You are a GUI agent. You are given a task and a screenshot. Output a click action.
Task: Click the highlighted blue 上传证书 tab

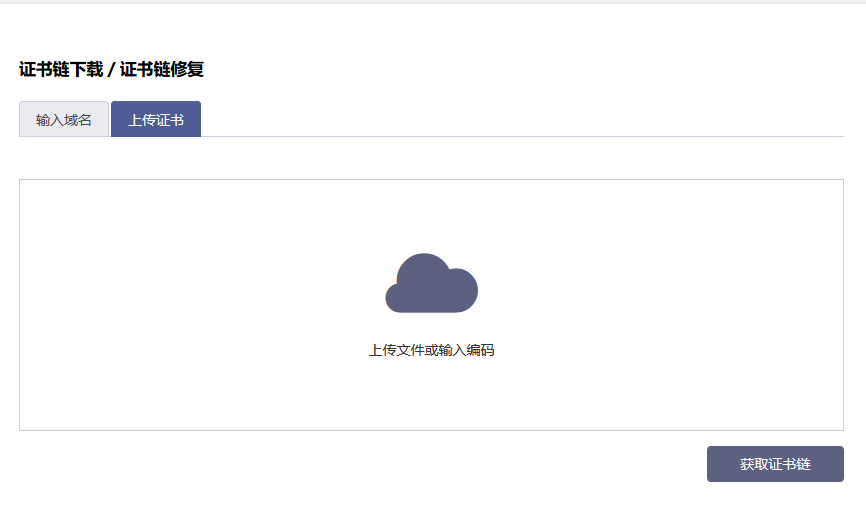[x=156, y=120]
